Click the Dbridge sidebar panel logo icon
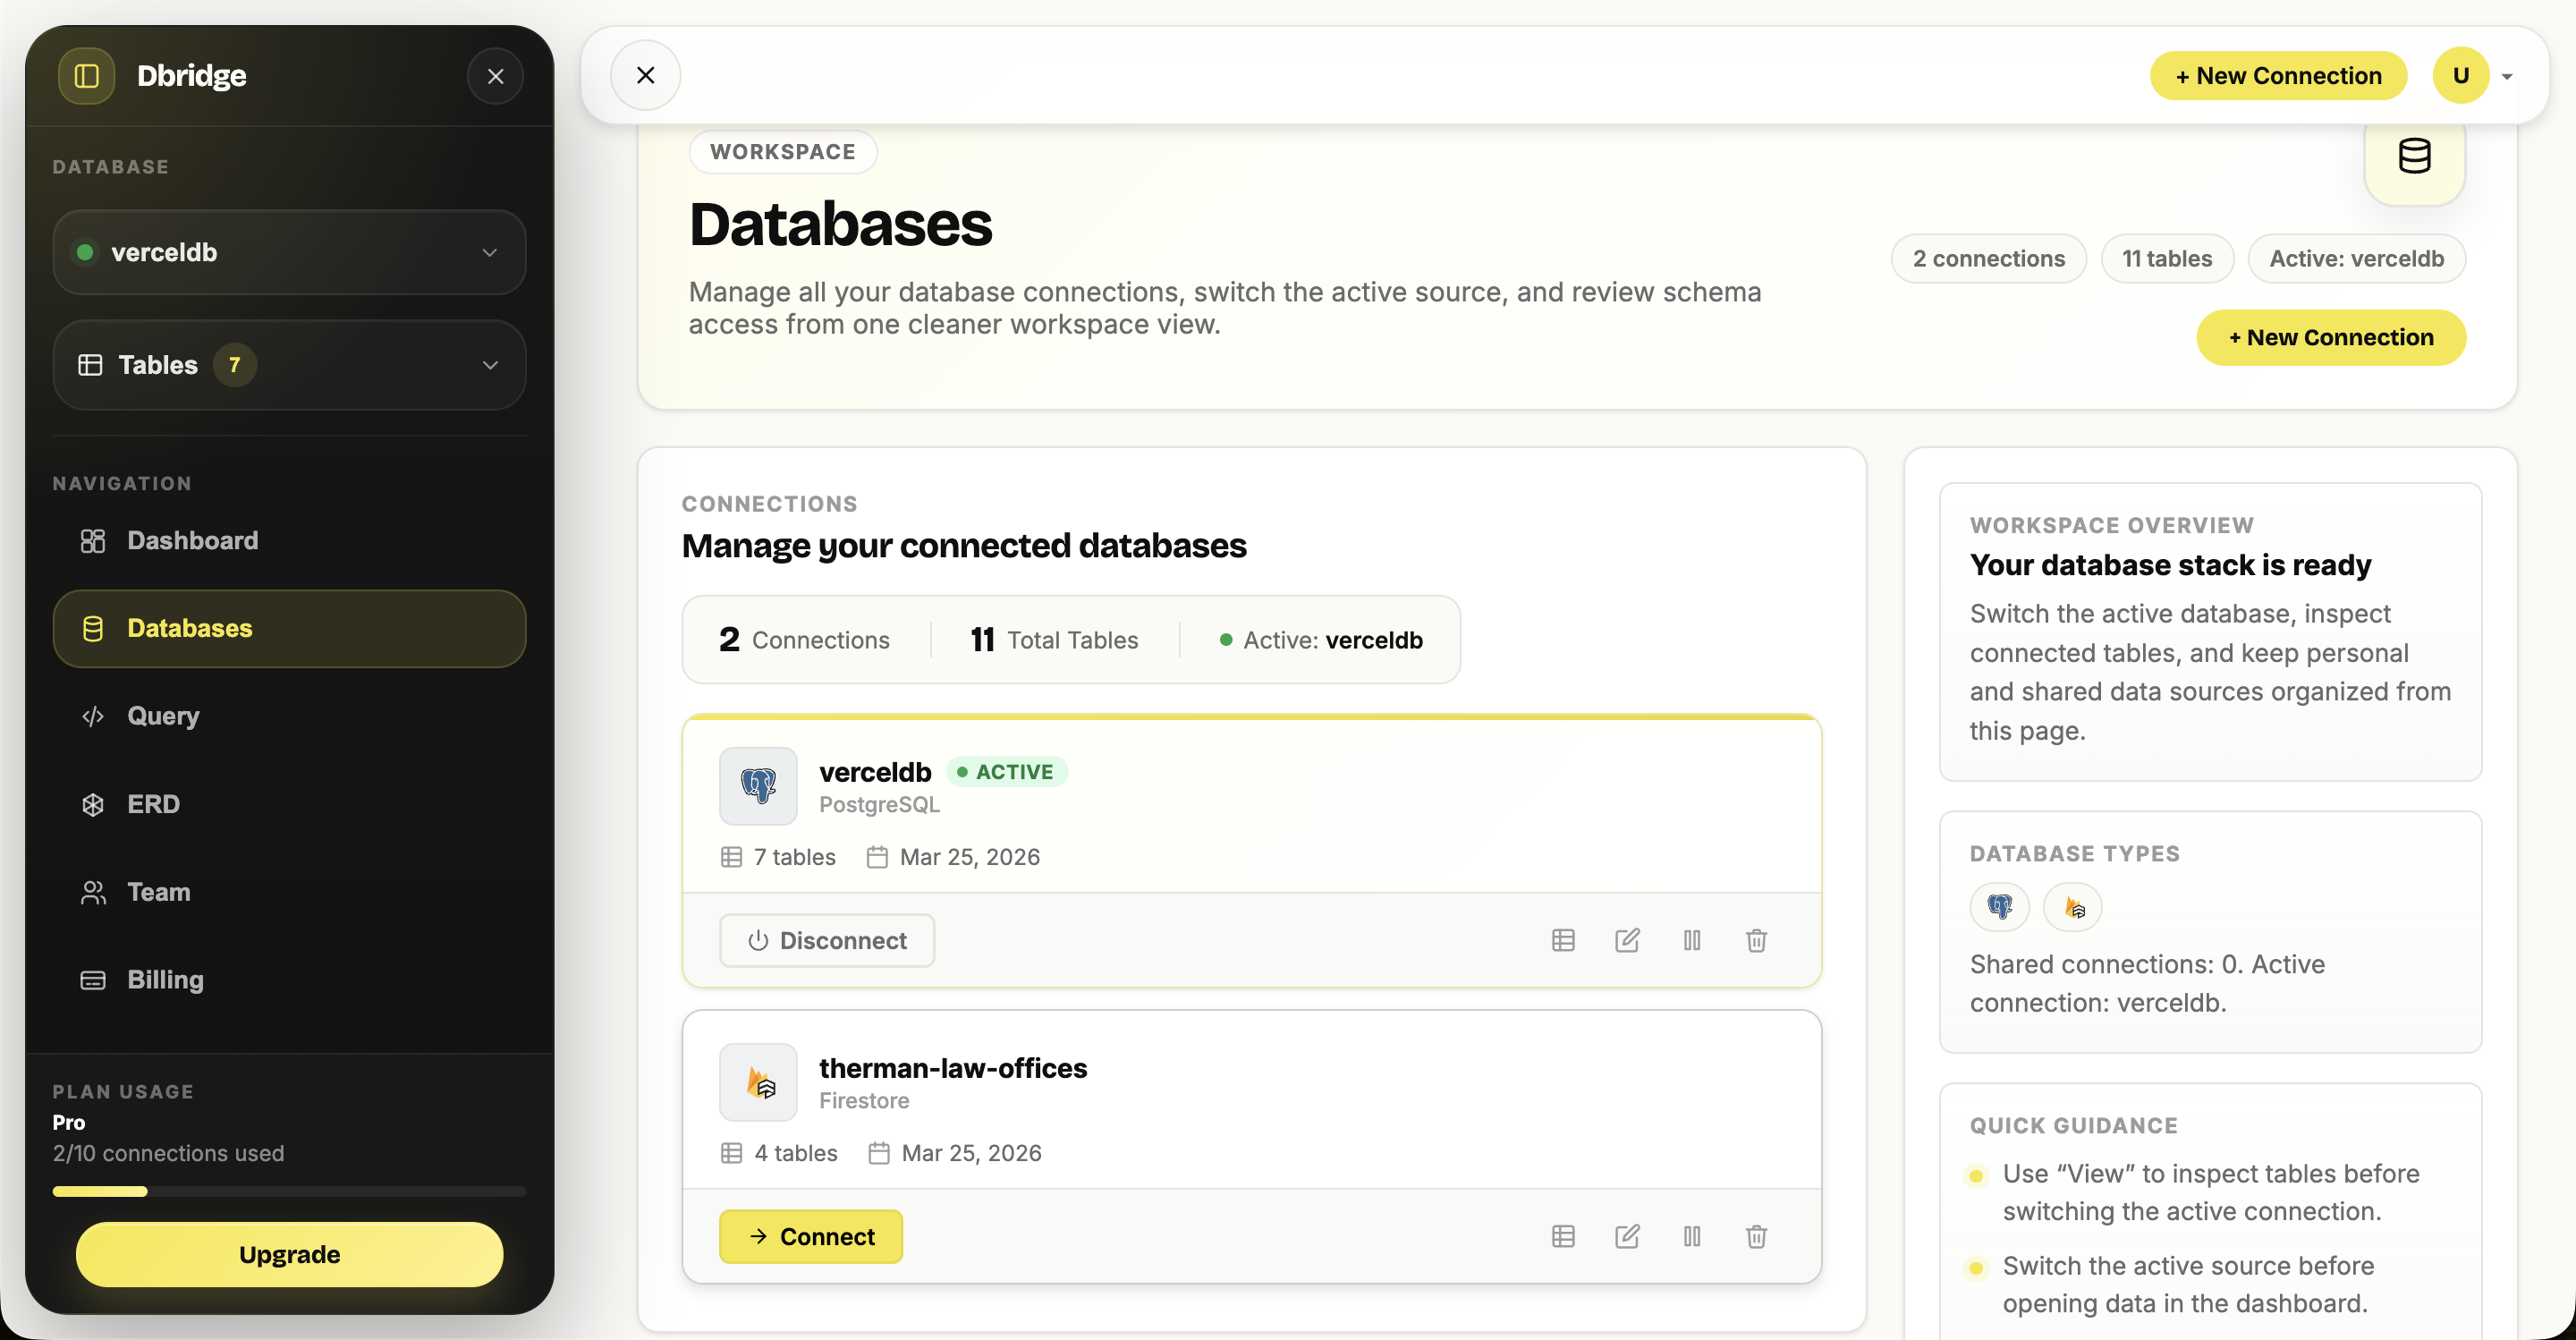The image size is (2576, 1340). click(x=87, y=76)
